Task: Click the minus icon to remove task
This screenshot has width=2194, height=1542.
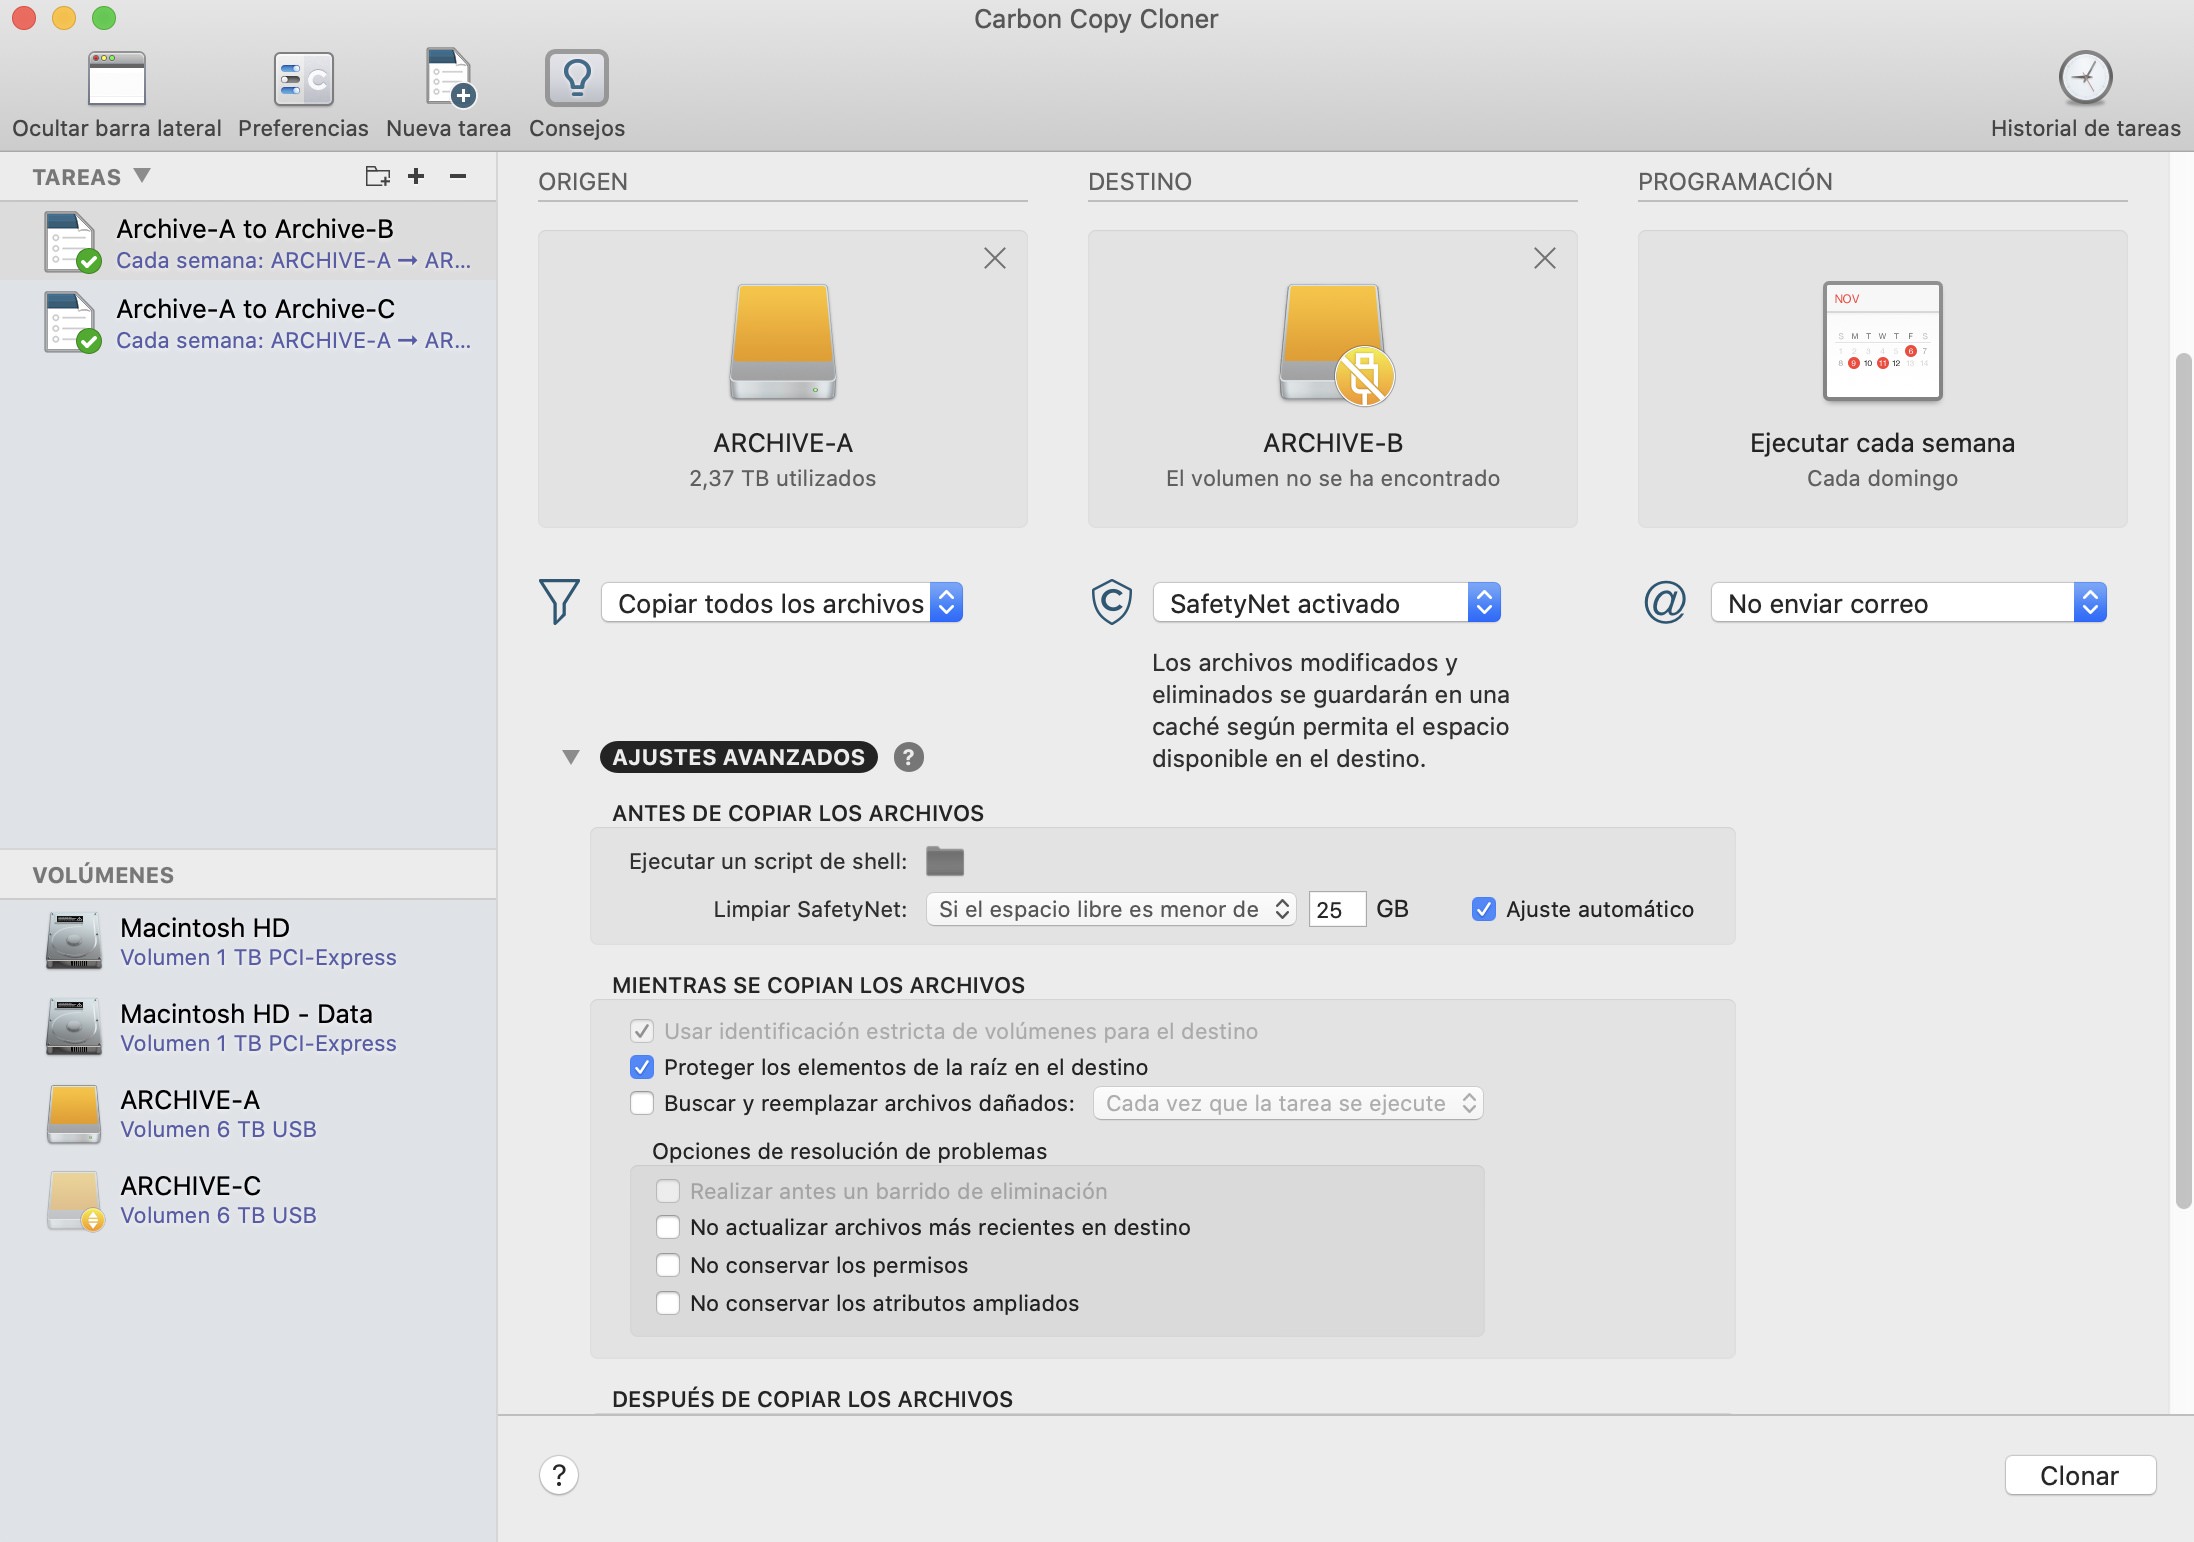Action: click(458, 177)
